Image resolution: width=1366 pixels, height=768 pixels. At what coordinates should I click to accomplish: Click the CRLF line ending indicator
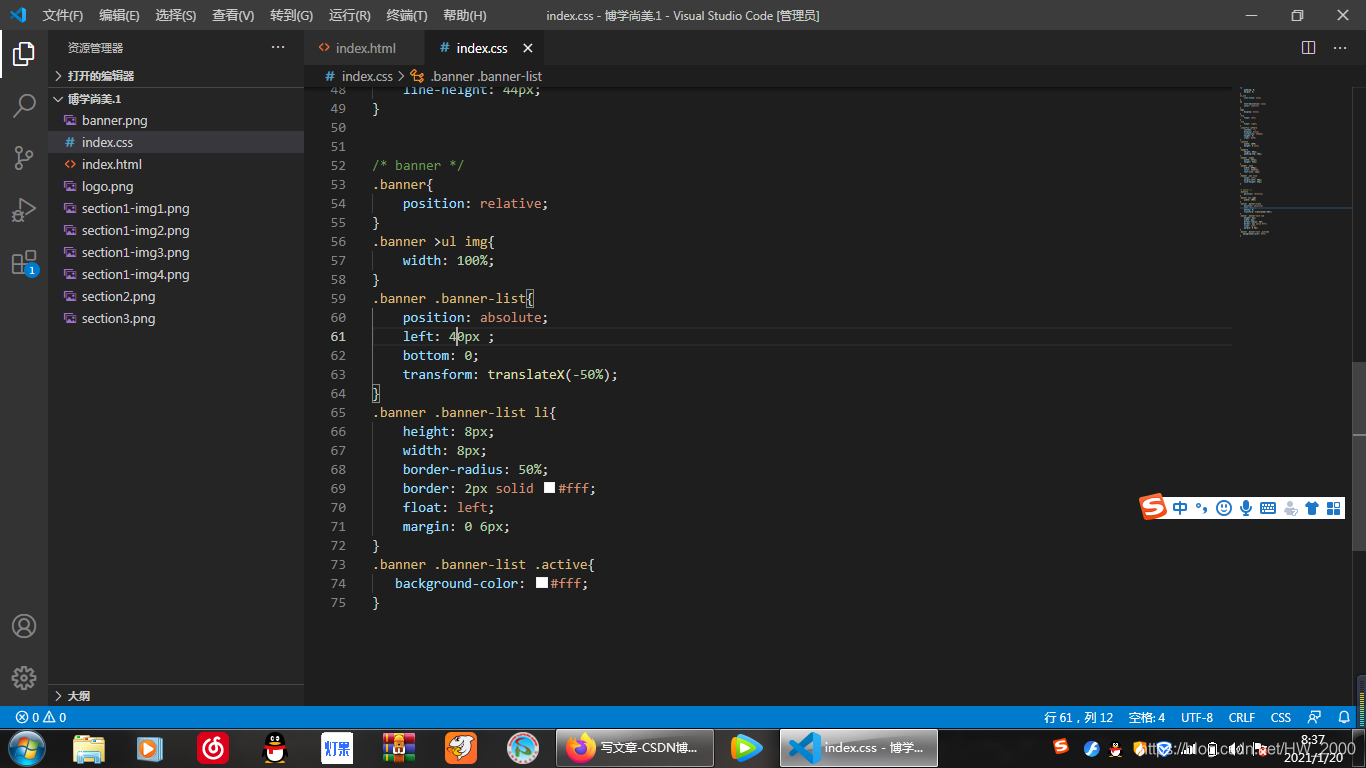1242,717
